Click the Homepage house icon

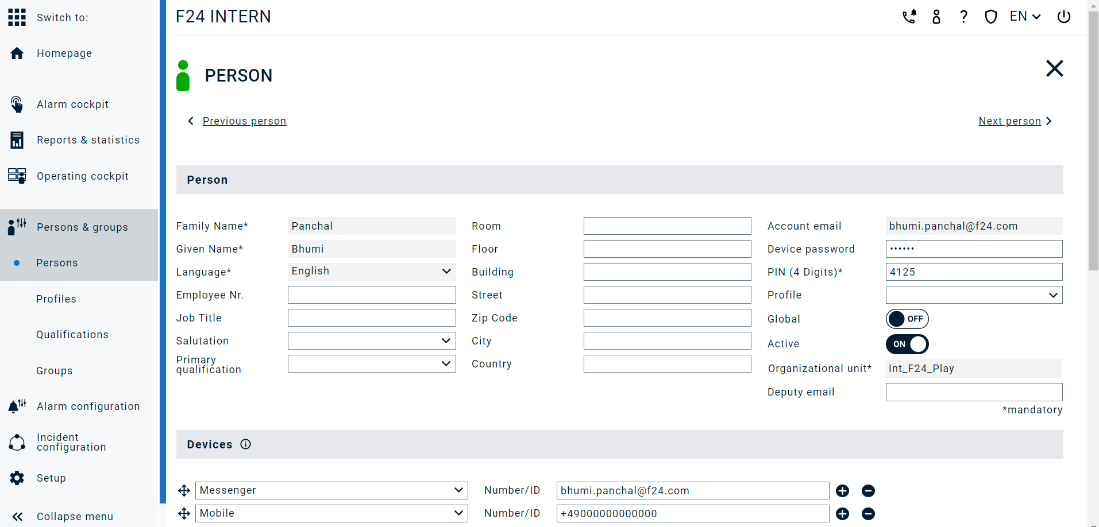click(17, 53)
